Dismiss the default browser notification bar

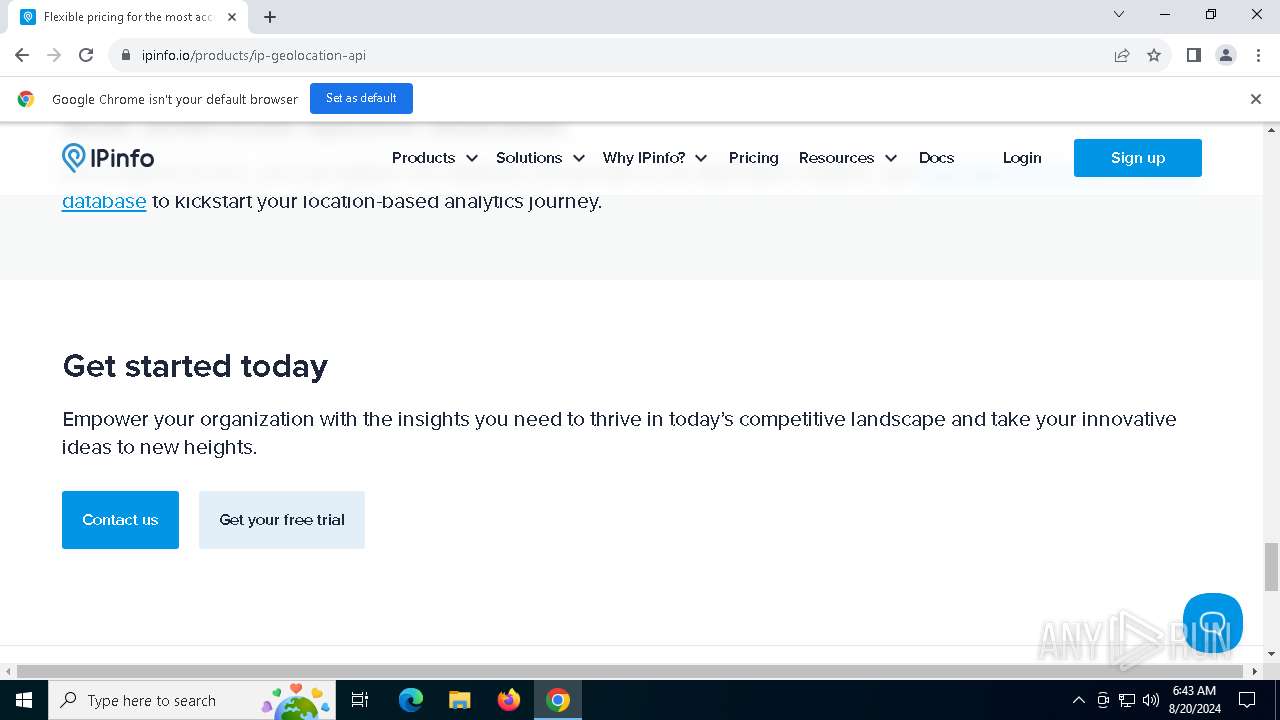click(1256, 99)
